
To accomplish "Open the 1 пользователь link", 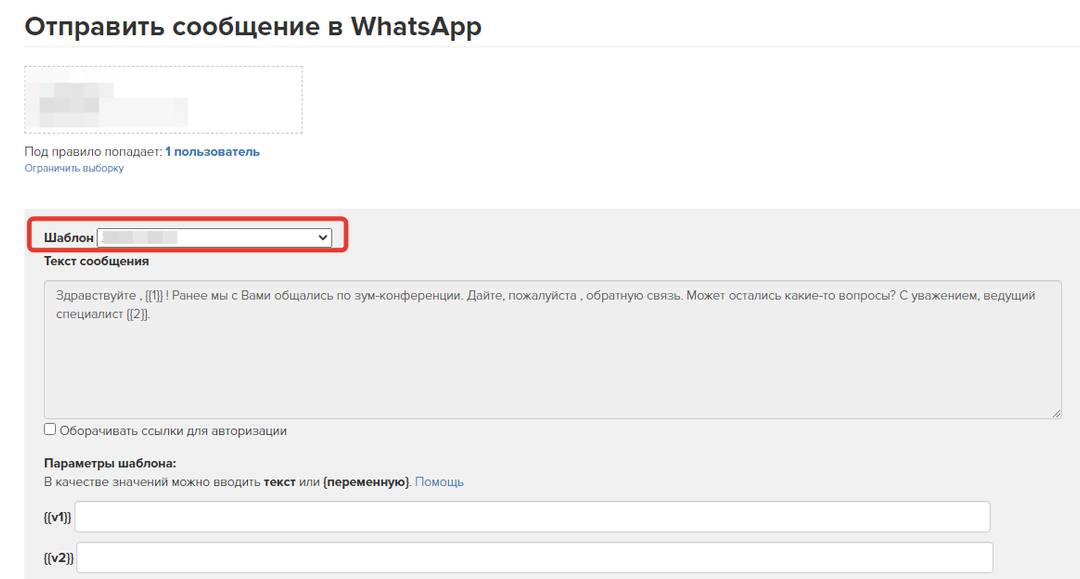I will pyautogui.click(x=212, y=152).
